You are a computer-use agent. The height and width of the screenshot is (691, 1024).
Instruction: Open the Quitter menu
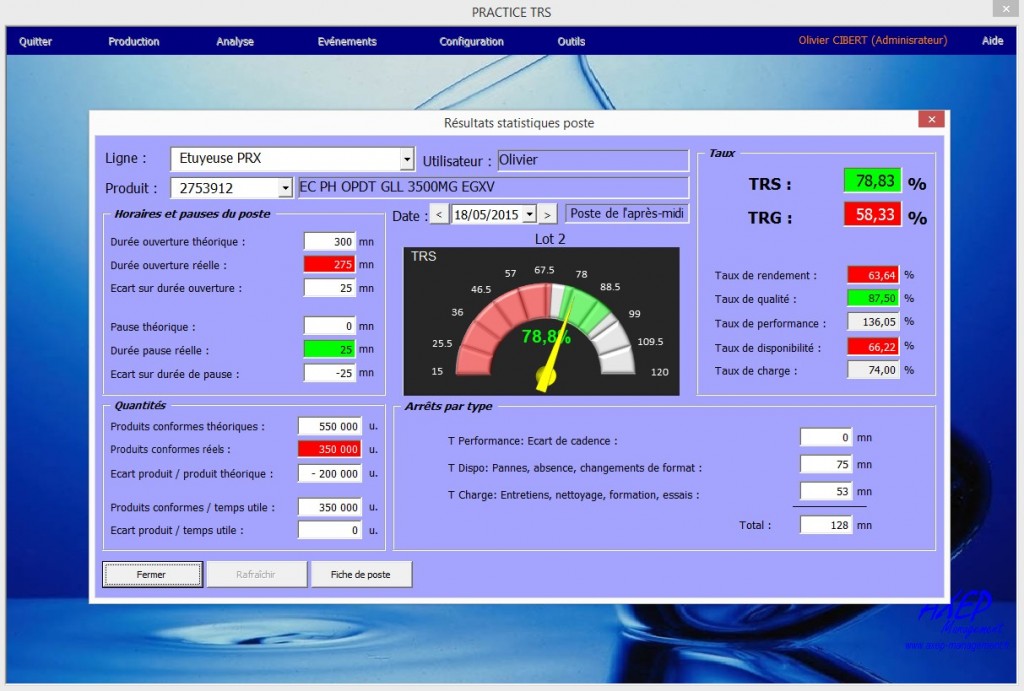(35, 41)
